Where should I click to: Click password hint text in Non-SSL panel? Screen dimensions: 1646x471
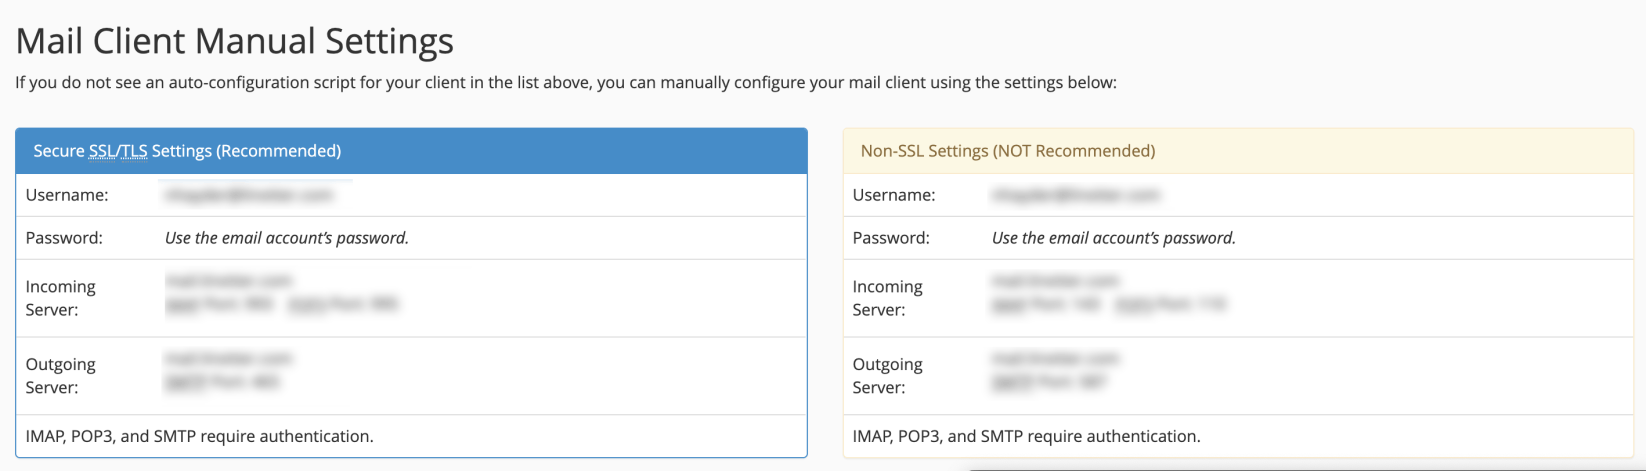click(1113, 238)
